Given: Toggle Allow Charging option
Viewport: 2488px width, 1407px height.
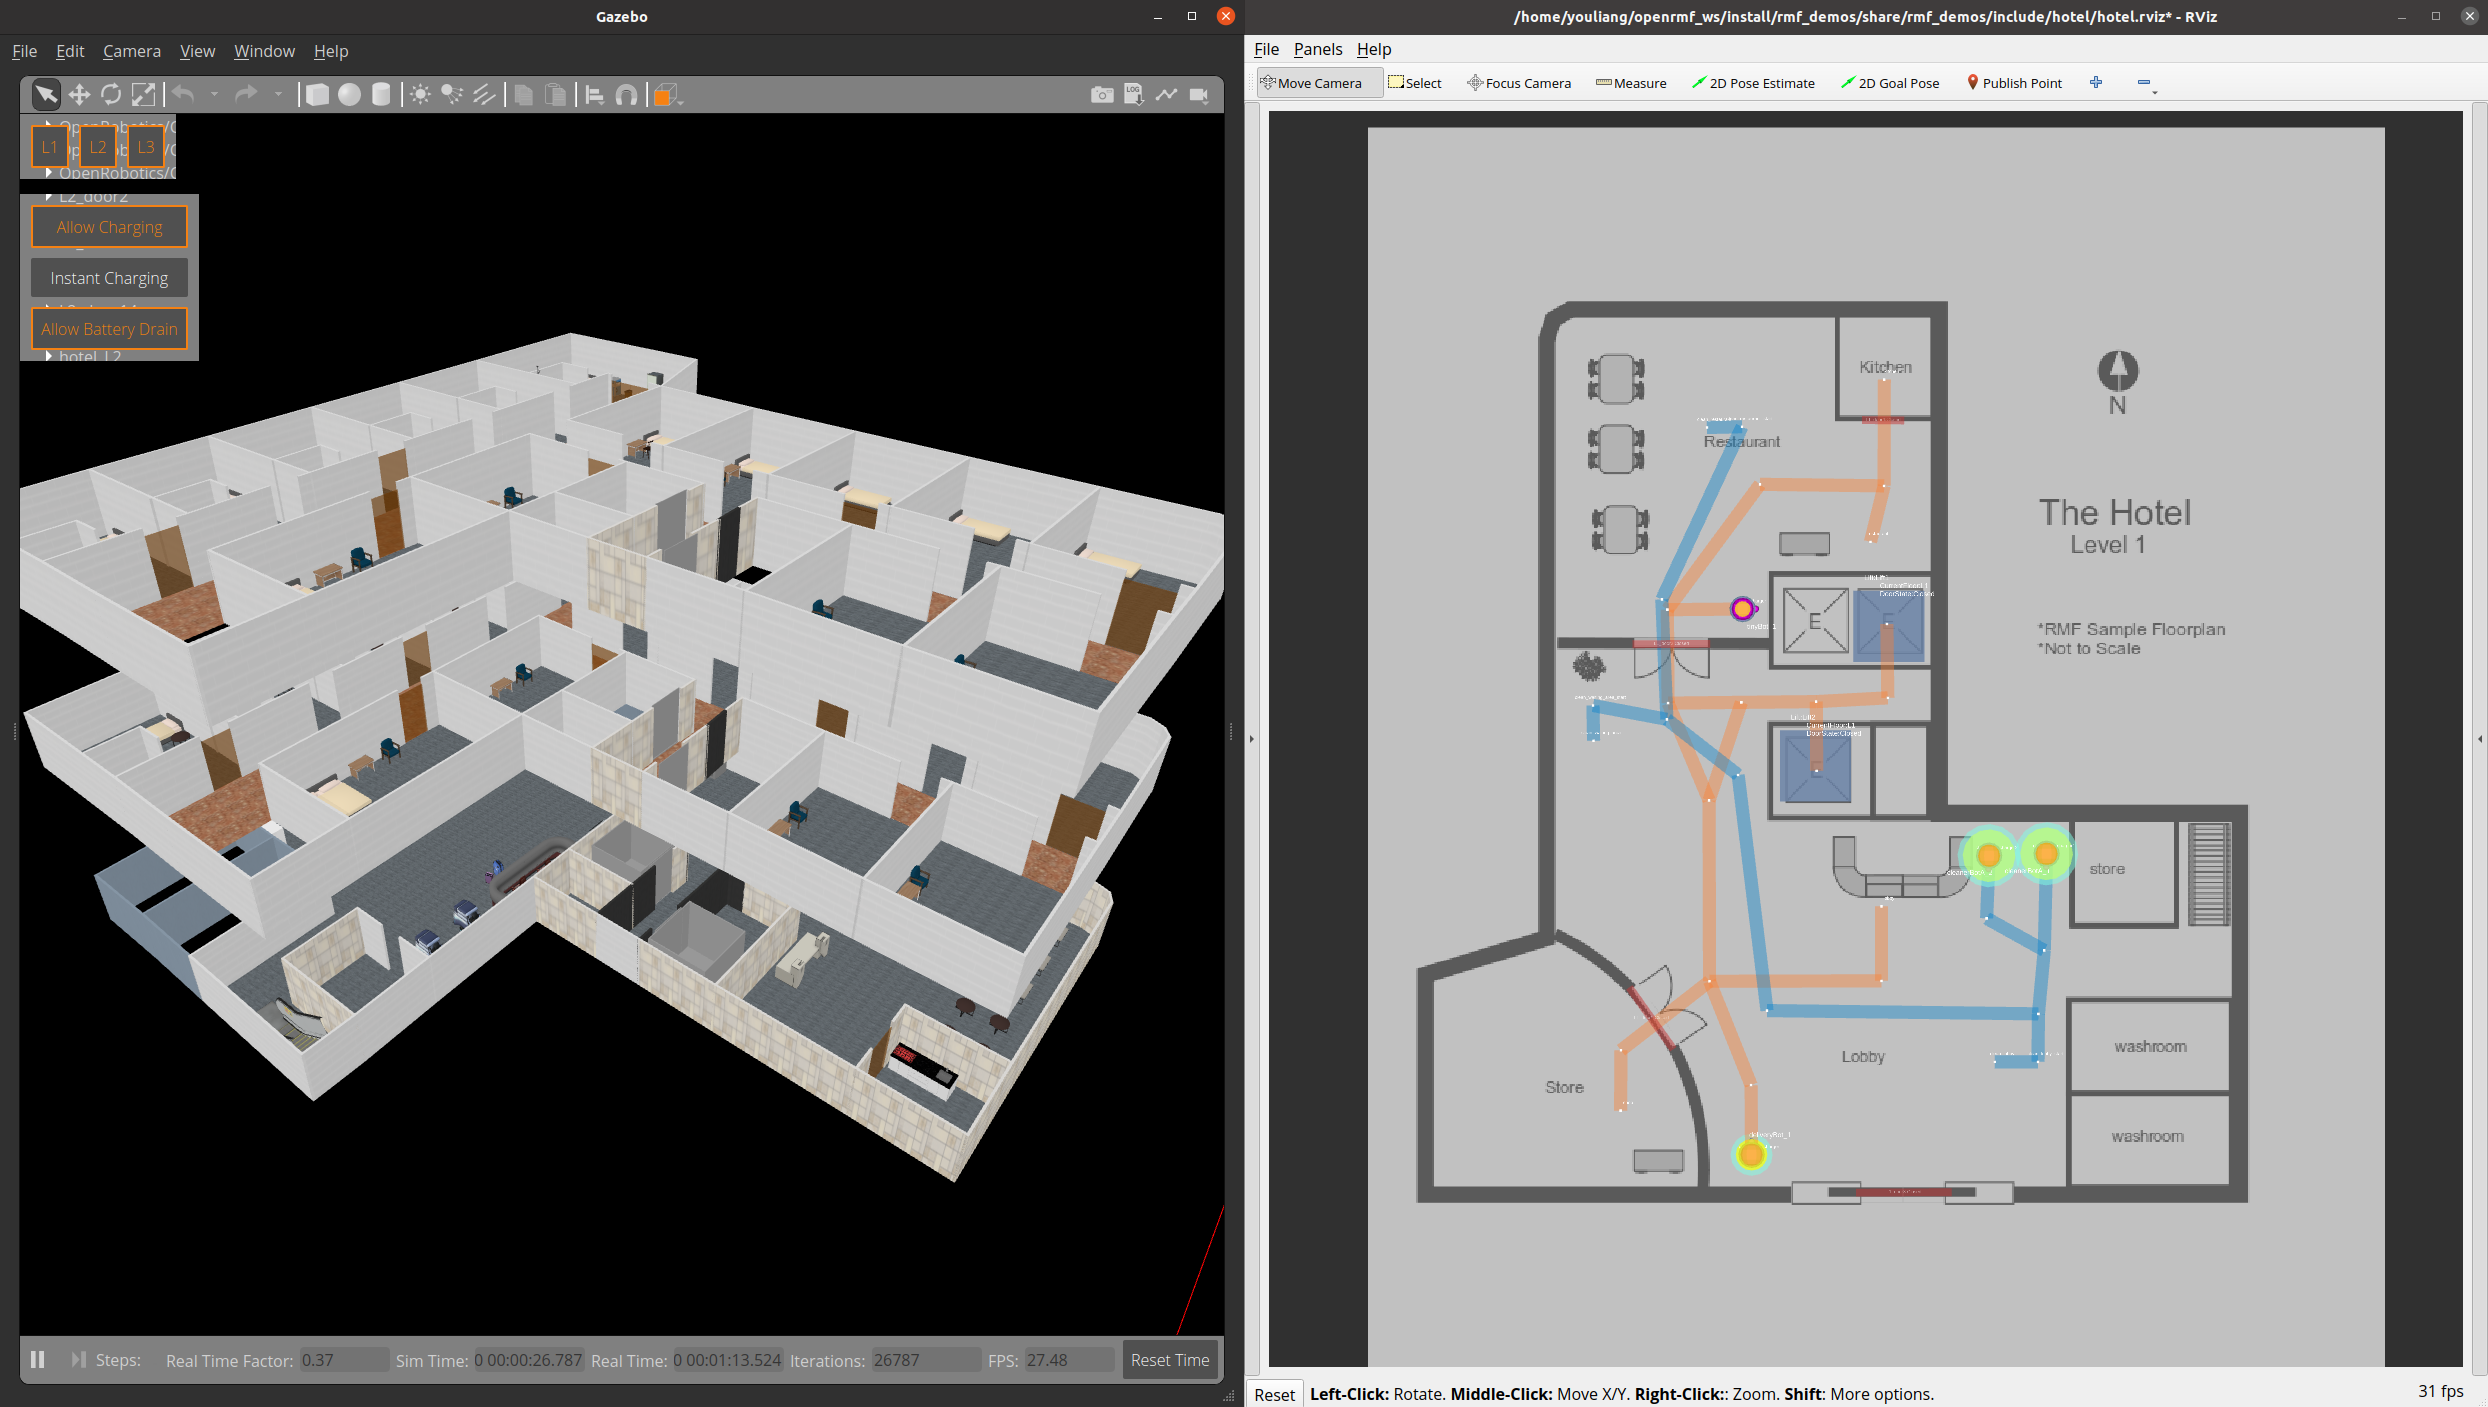Looking at the screenshot, I should tap(109, 227).
